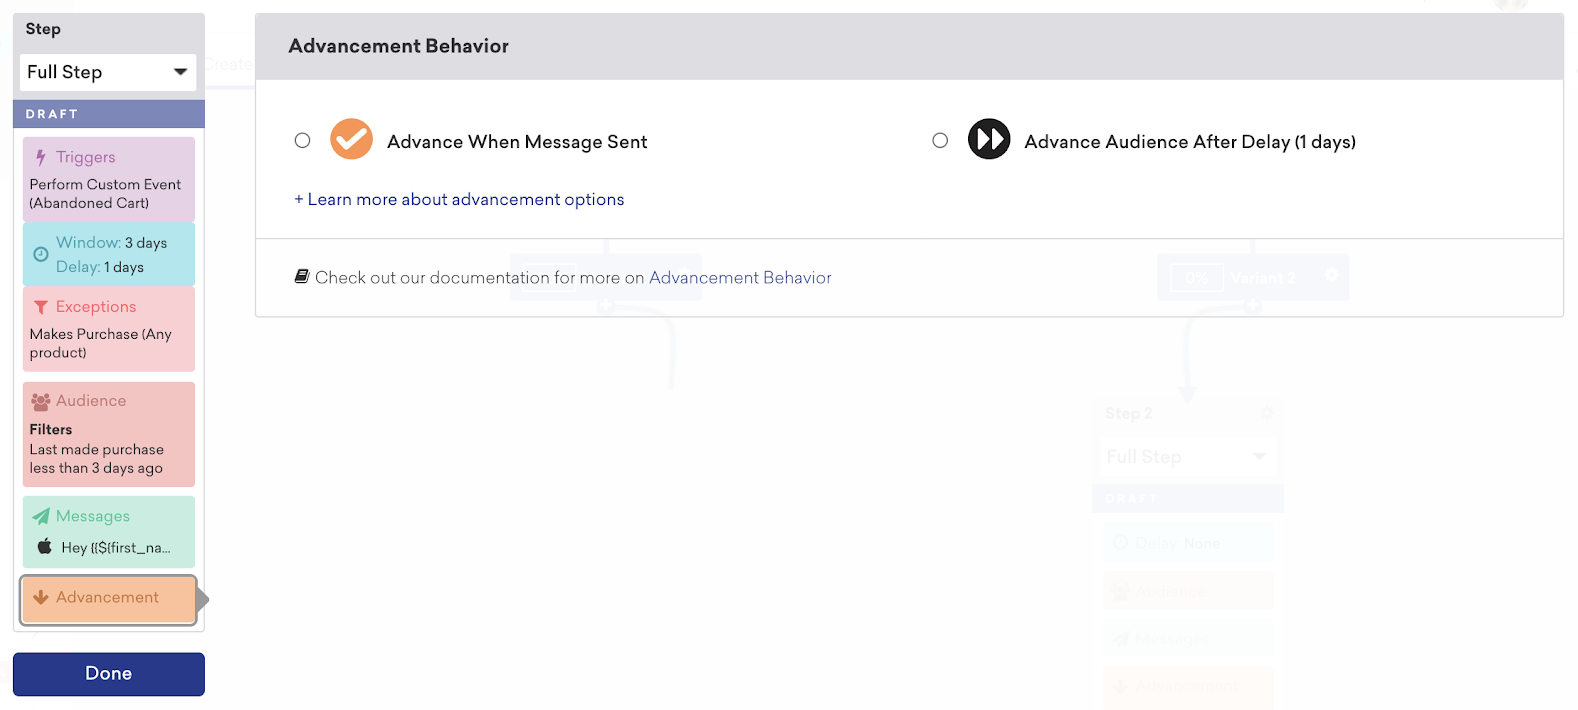Click the clock icon beside Window delay
This screenshot has height=710, width=1578.
41,254
